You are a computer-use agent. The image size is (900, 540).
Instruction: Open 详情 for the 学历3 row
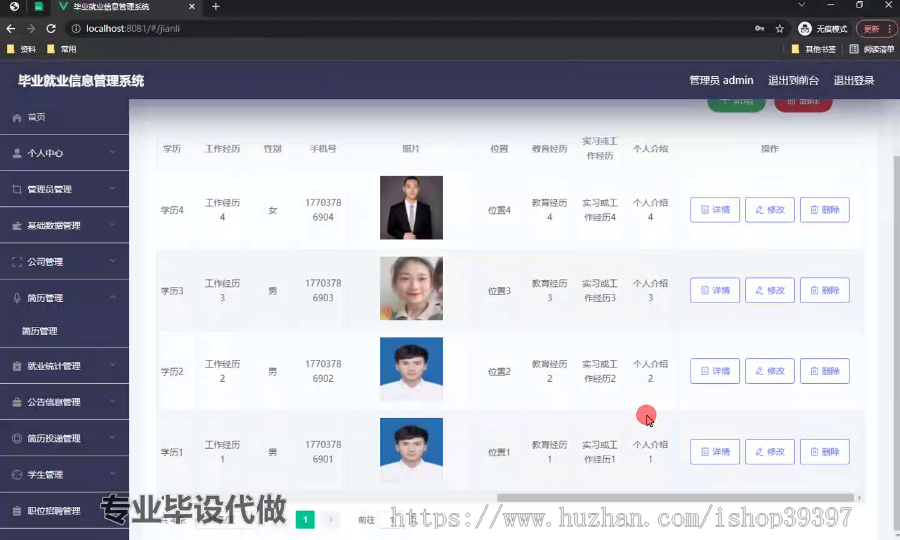715,290
